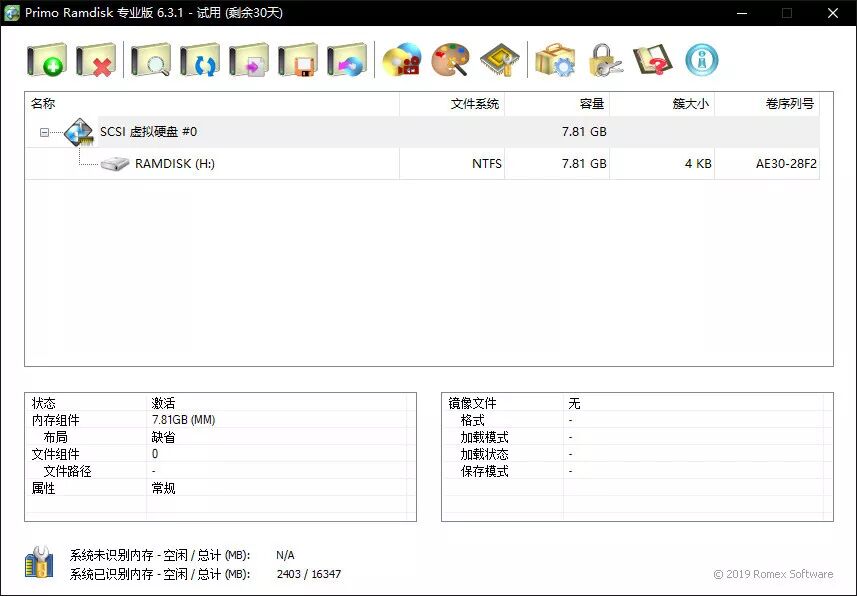
Task: Click the padlock with keys license icon
Action: coord(604,60)
